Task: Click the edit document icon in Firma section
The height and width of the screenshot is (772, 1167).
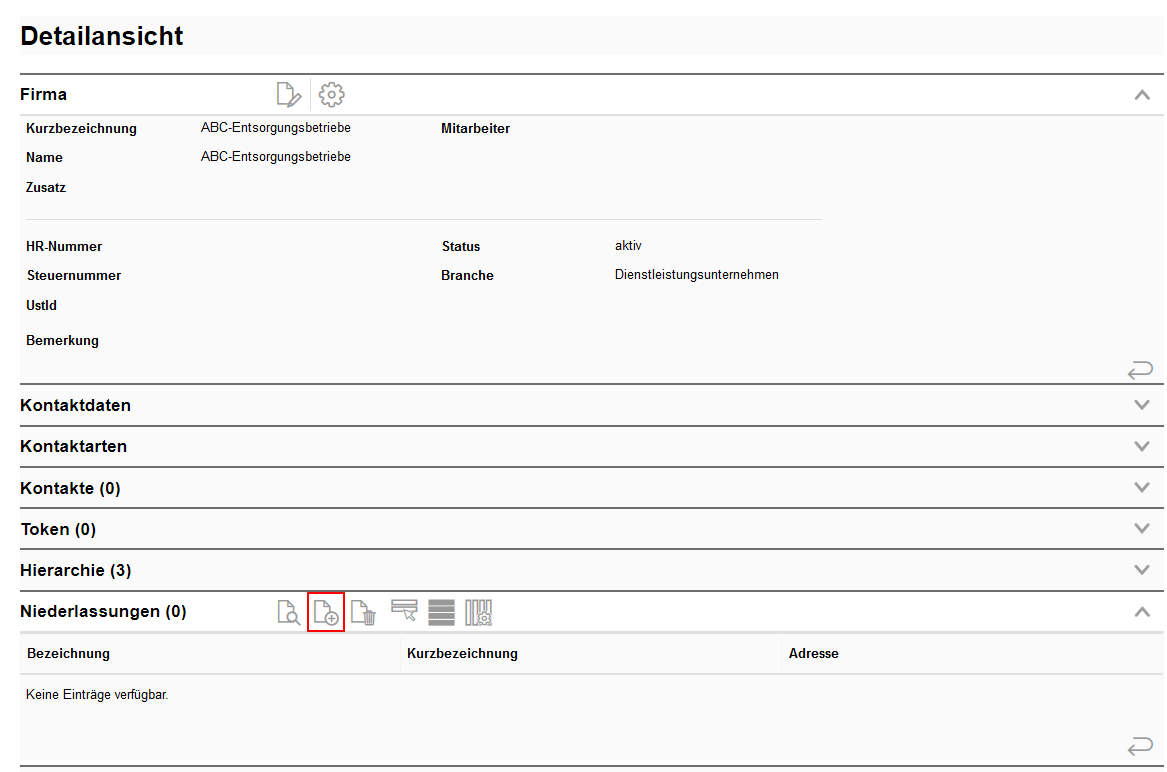Action: coord(288,95)
